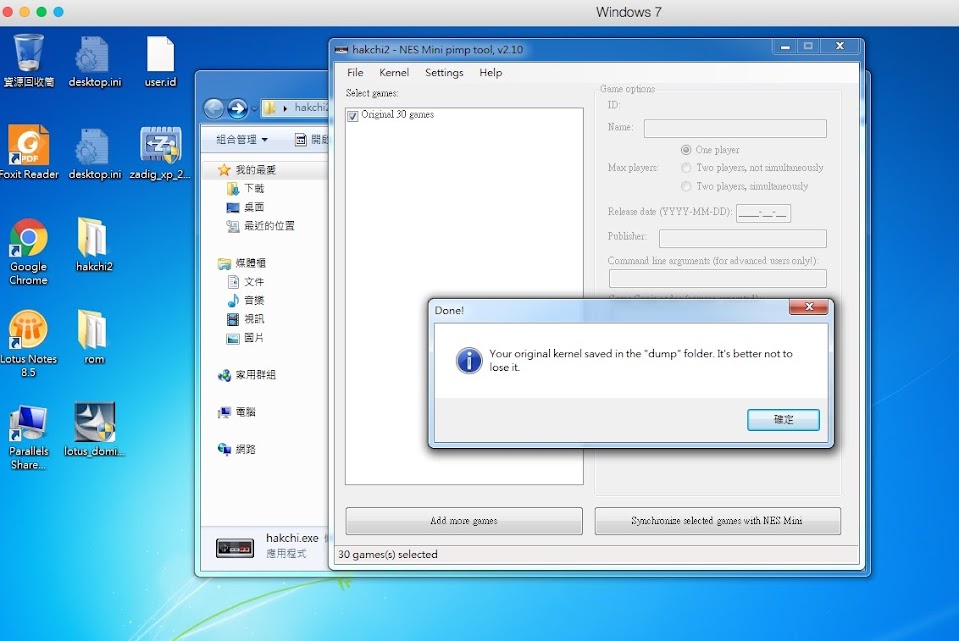The height and width of the screenshot is (641, 959).
Task: Select desktop.ini icon beside Recycle Bin
Action: click(x=94, y=60)
